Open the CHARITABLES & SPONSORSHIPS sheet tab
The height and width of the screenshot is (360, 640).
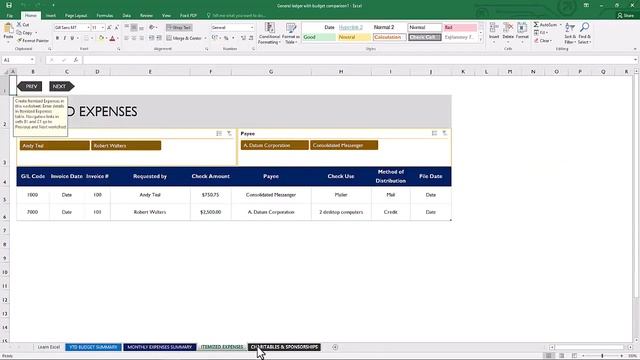pos(284,347)
